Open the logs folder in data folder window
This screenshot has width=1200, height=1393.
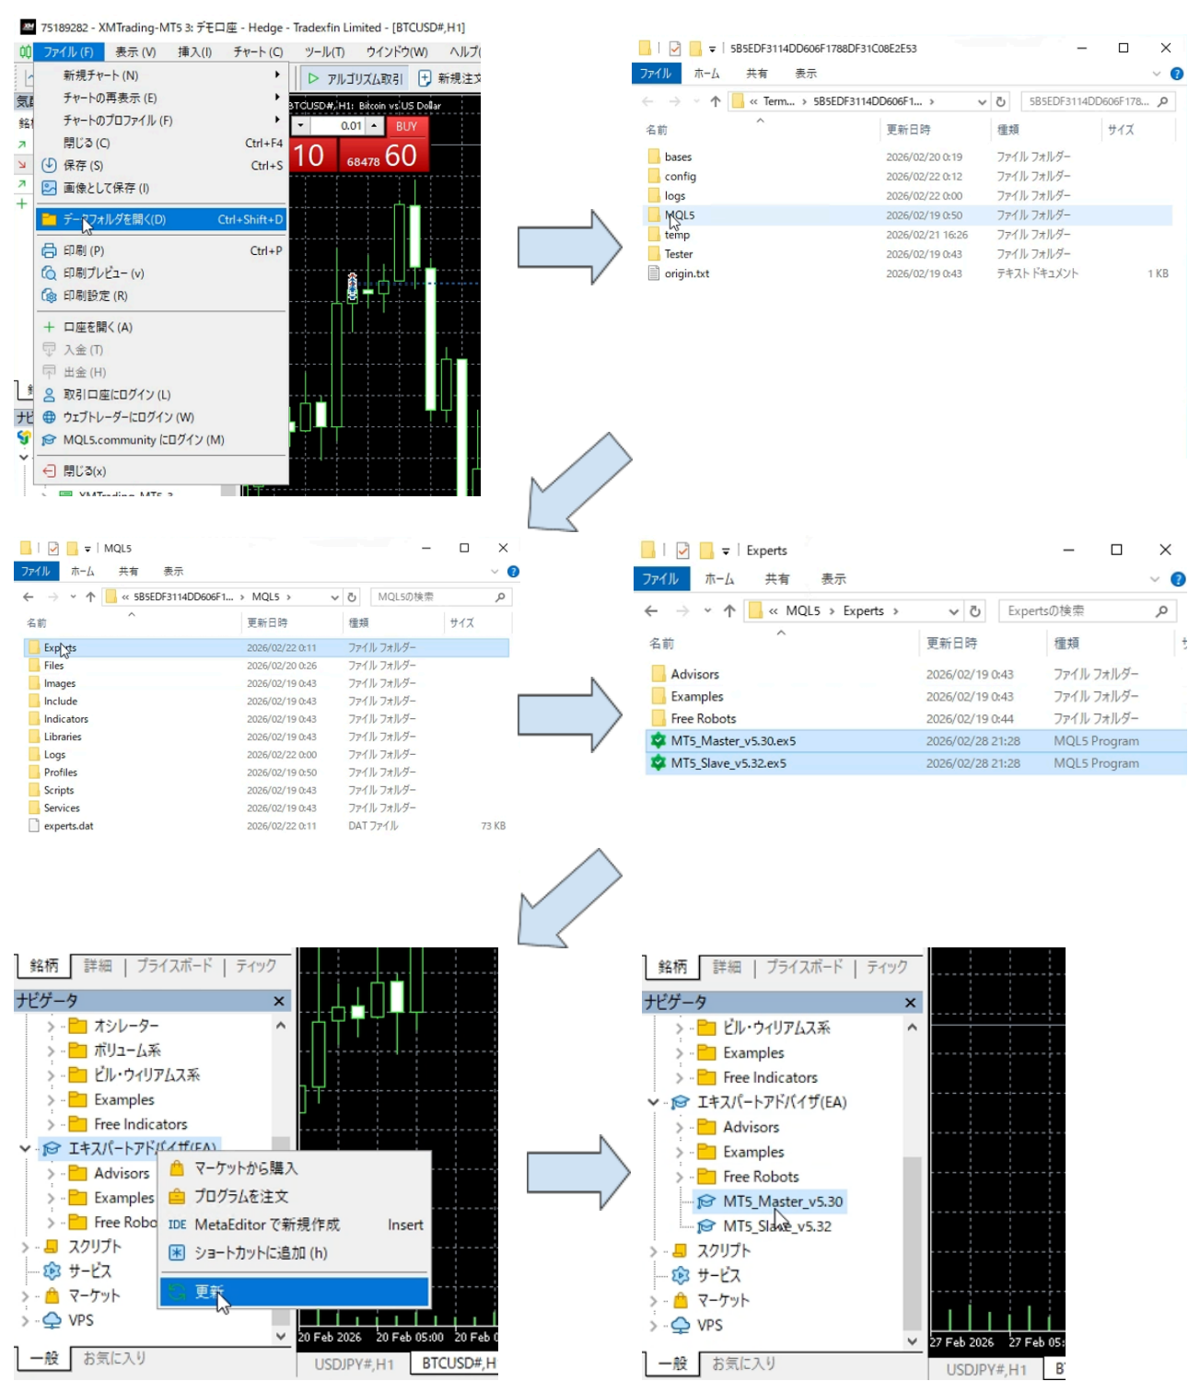675,196
